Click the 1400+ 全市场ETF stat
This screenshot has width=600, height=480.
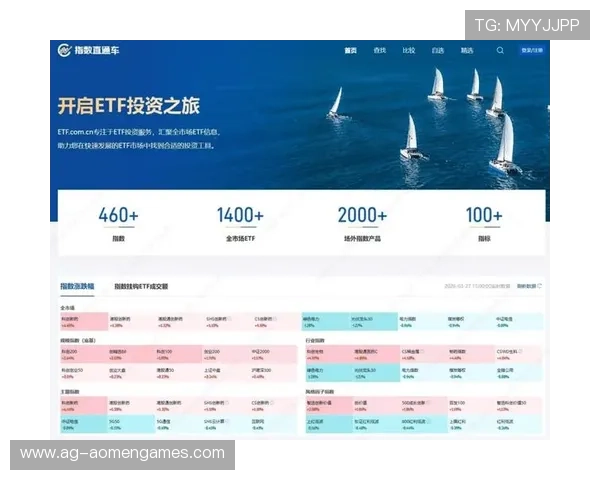[240, 224]
